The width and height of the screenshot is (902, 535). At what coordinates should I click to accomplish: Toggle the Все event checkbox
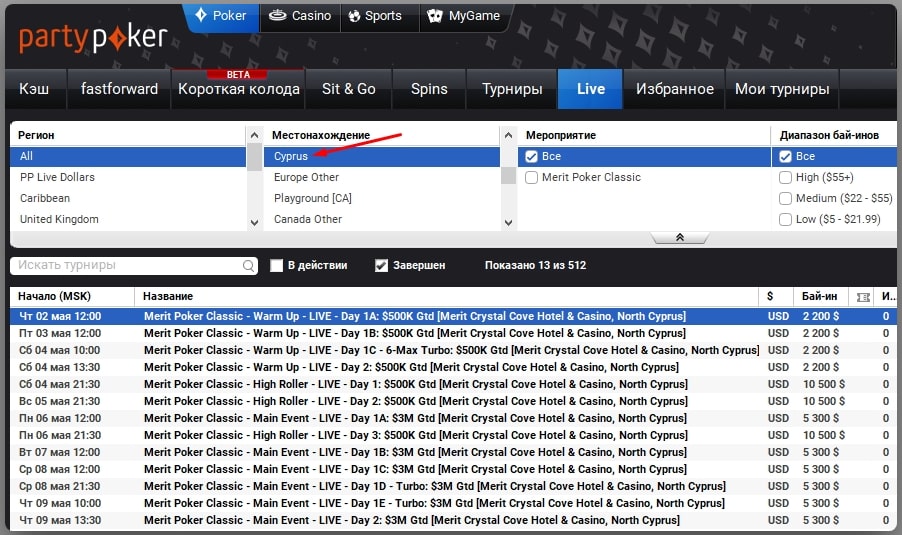click(532, 156)
